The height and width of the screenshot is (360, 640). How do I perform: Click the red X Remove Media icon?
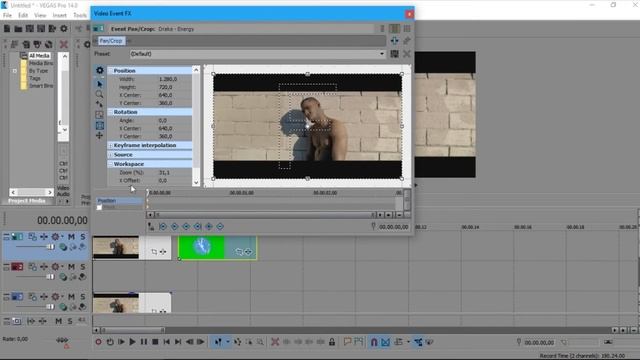64,44
